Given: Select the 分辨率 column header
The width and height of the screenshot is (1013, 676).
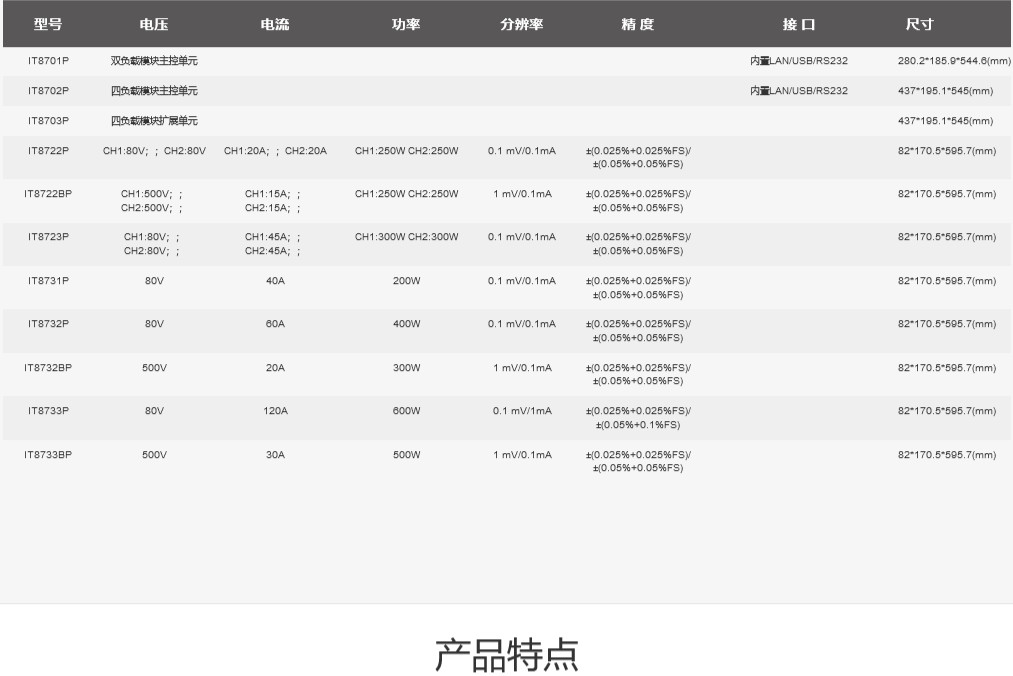Looking at the screenshot, I should (521, 25).
